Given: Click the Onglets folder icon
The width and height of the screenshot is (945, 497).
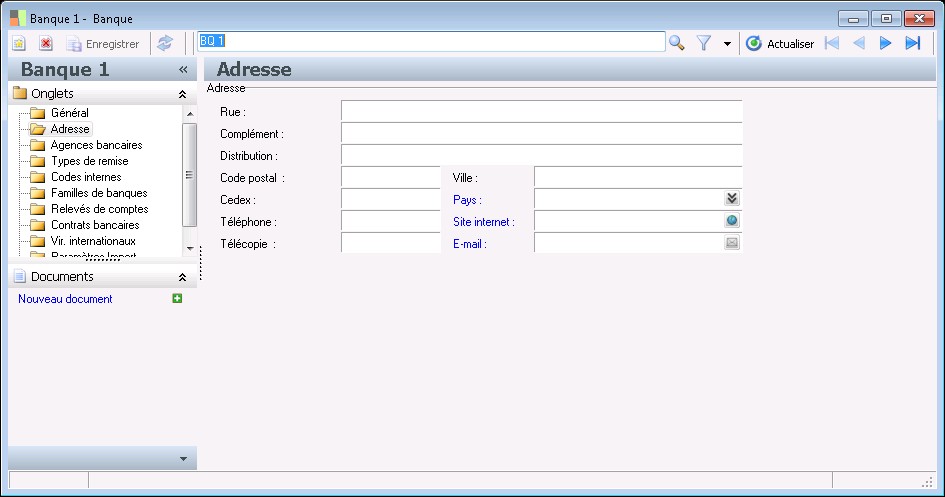Looking at the screenshot, I should [20, 93].
